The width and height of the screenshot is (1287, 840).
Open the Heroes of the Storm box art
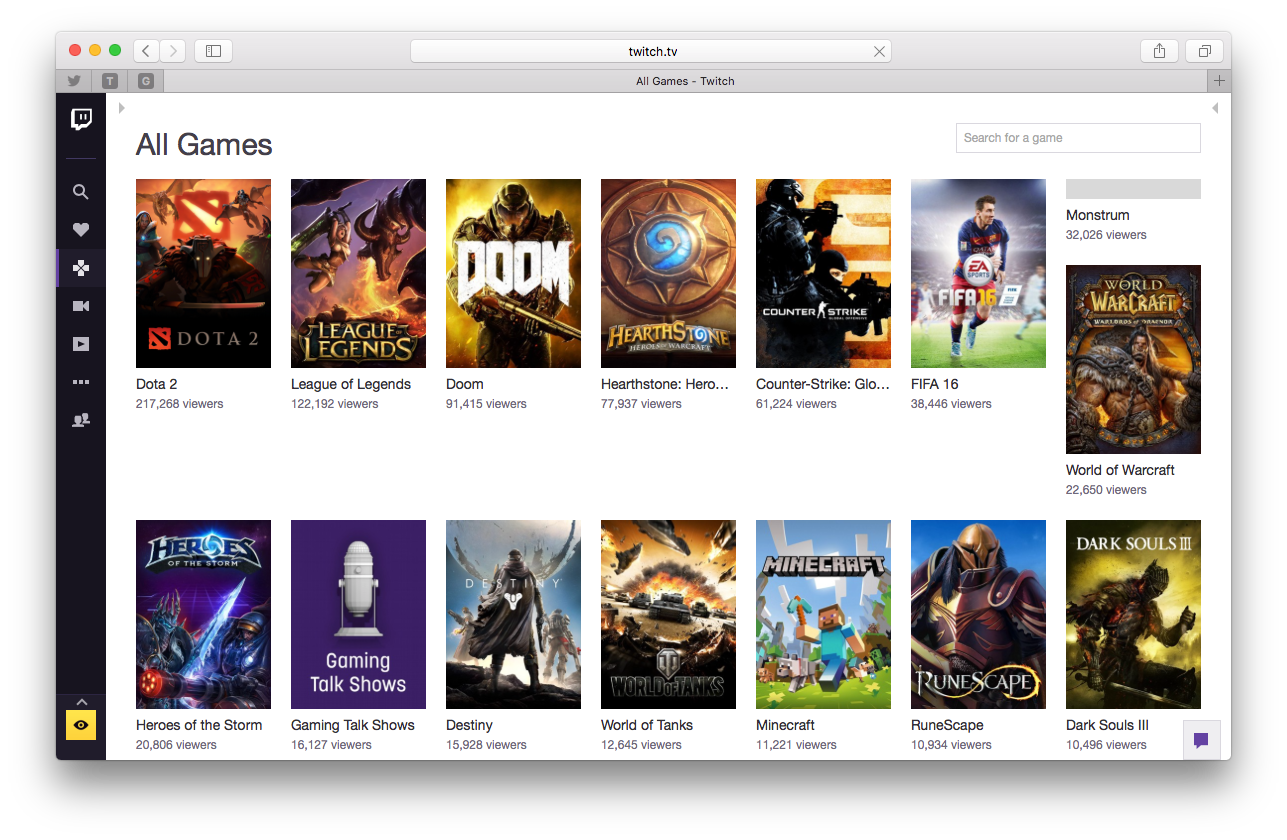(x=203, y=614)
